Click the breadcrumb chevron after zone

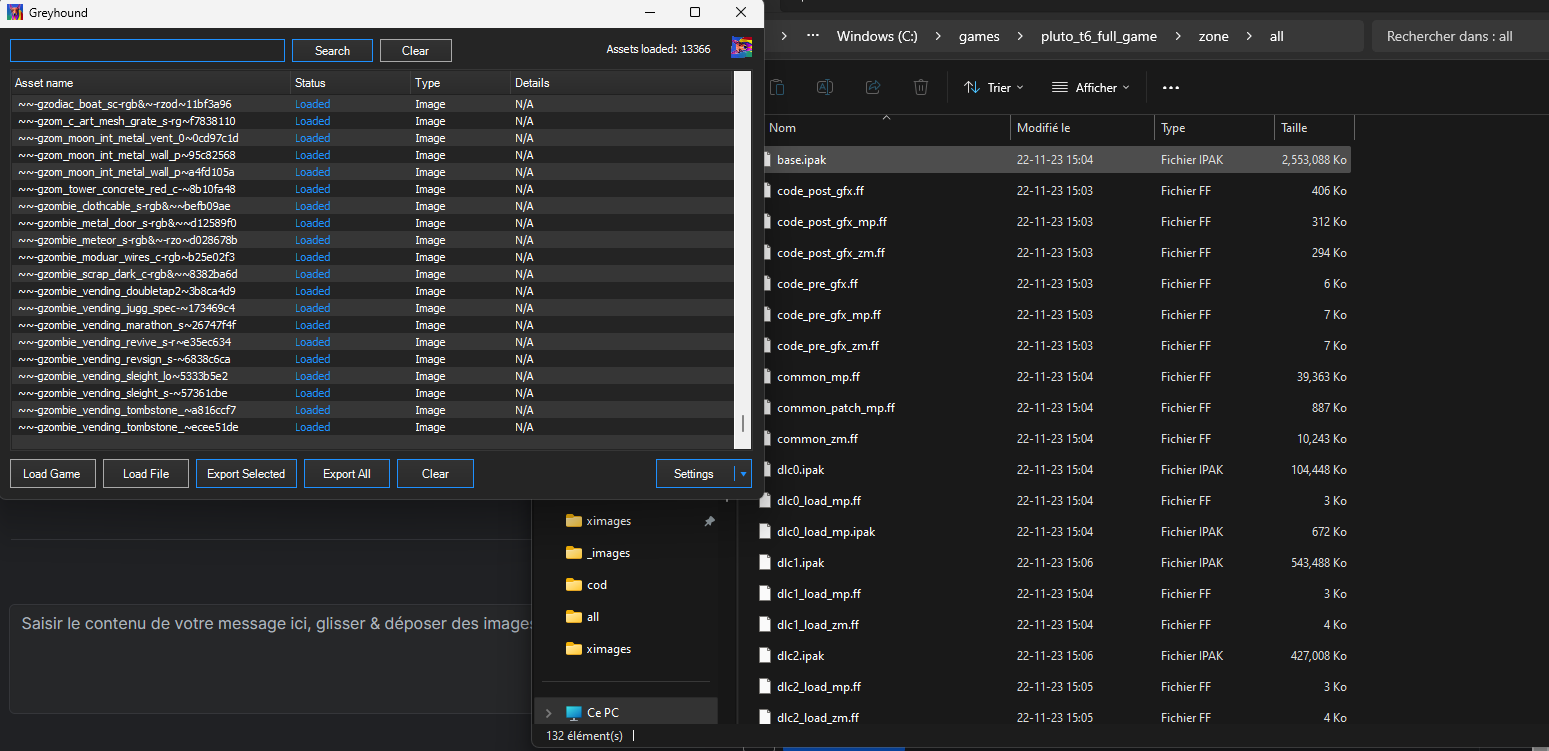pyautogui.click(x=1250, y=36)
